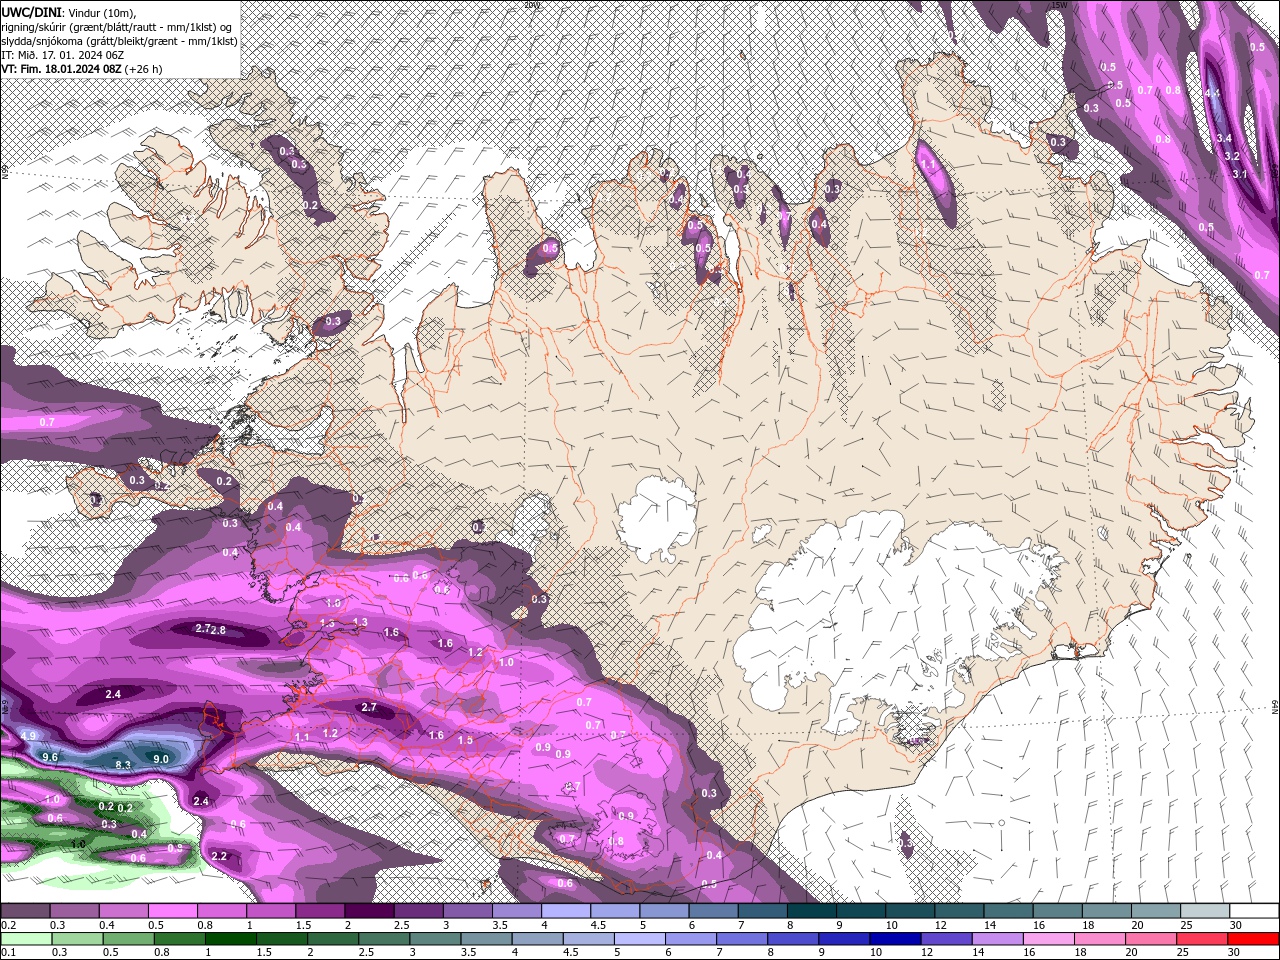The height and width of the screenshot is (960, 1280).
Task: Click the initial time 'IT: Mið. 17. 01. 2024 06Z'
Action: (62, 55)
